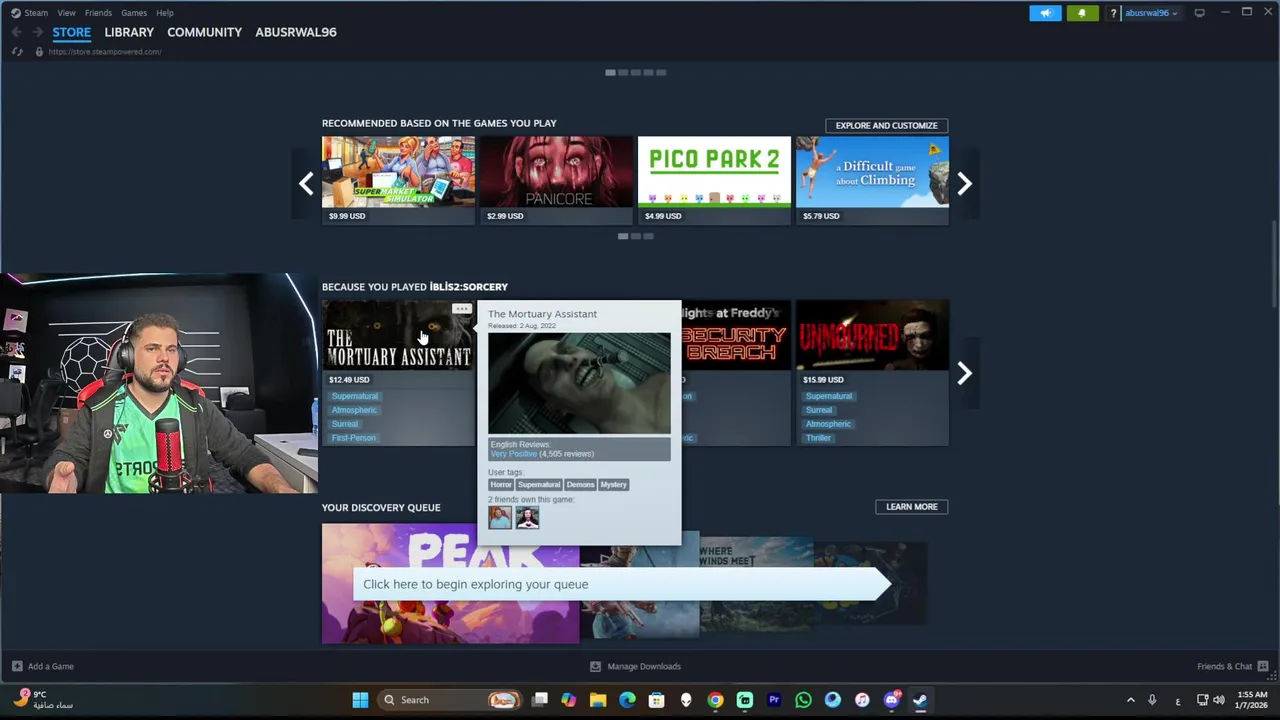Click the store URL address field
Viewport: 1280px width, 720px height.
(105, 52)
